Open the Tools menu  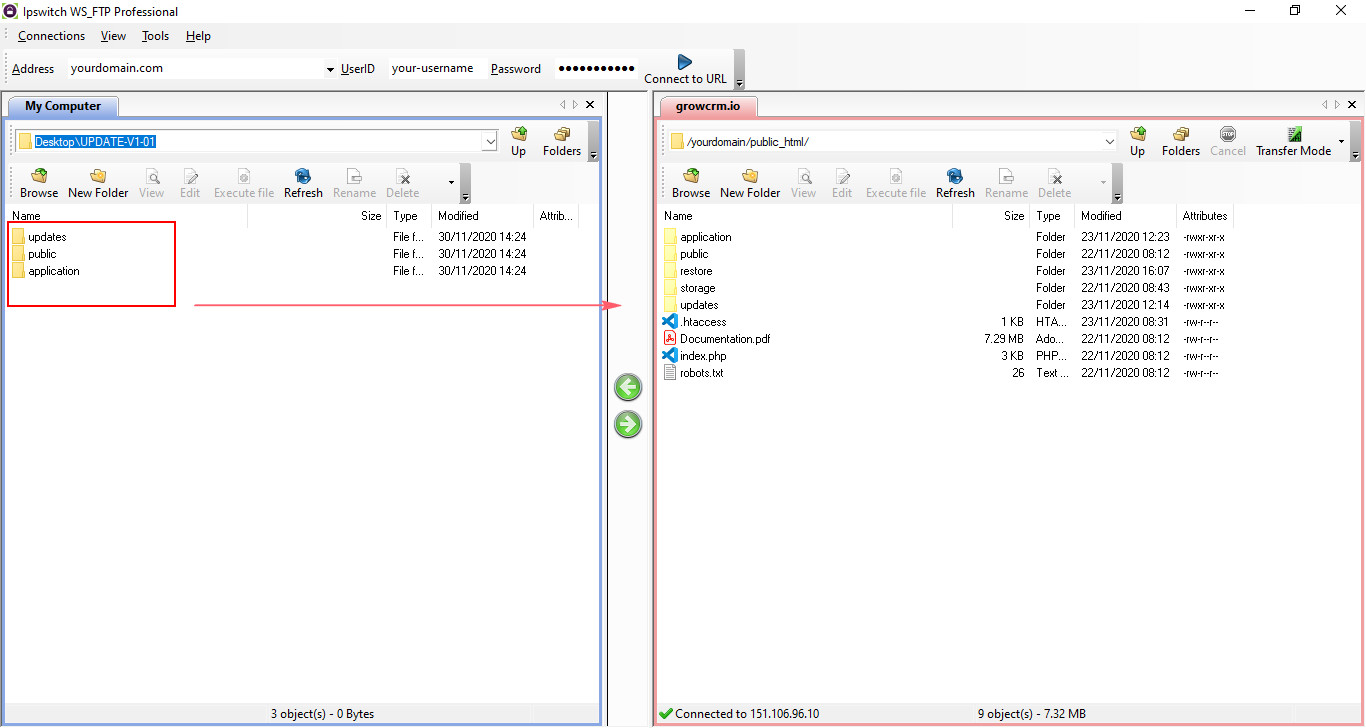155,36
